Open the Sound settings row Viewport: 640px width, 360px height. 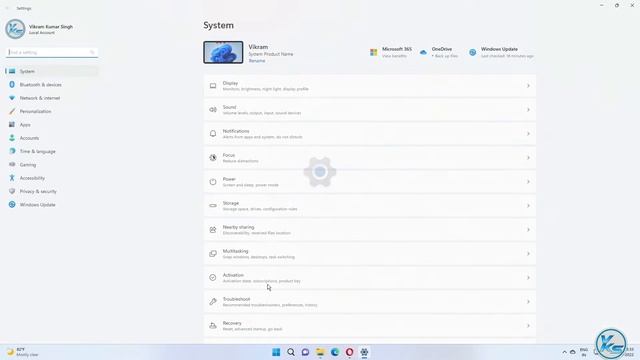tap(370, 110)
